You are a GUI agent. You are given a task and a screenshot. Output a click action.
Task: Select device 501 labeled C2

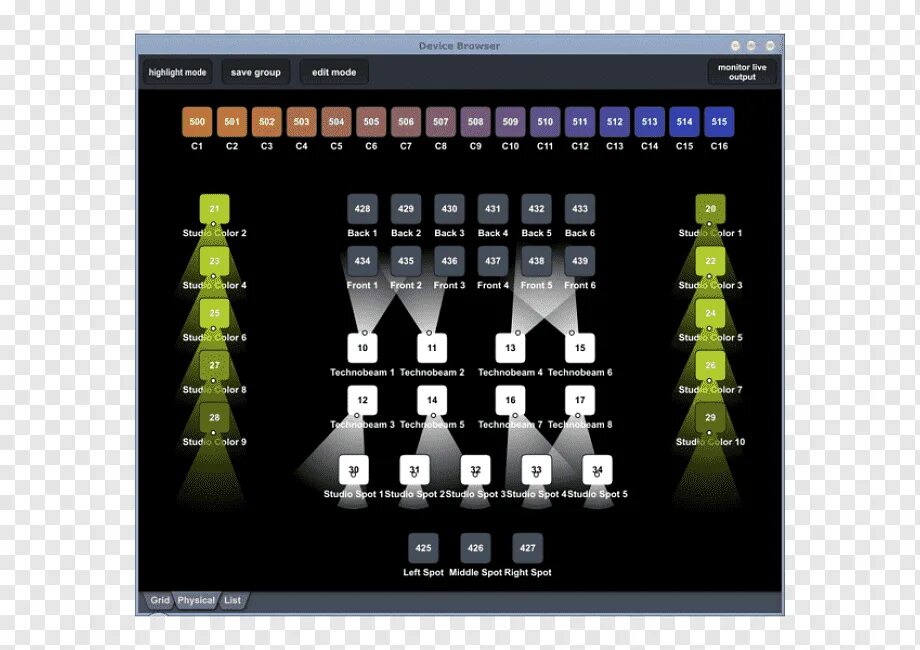[x=232, y=122]
